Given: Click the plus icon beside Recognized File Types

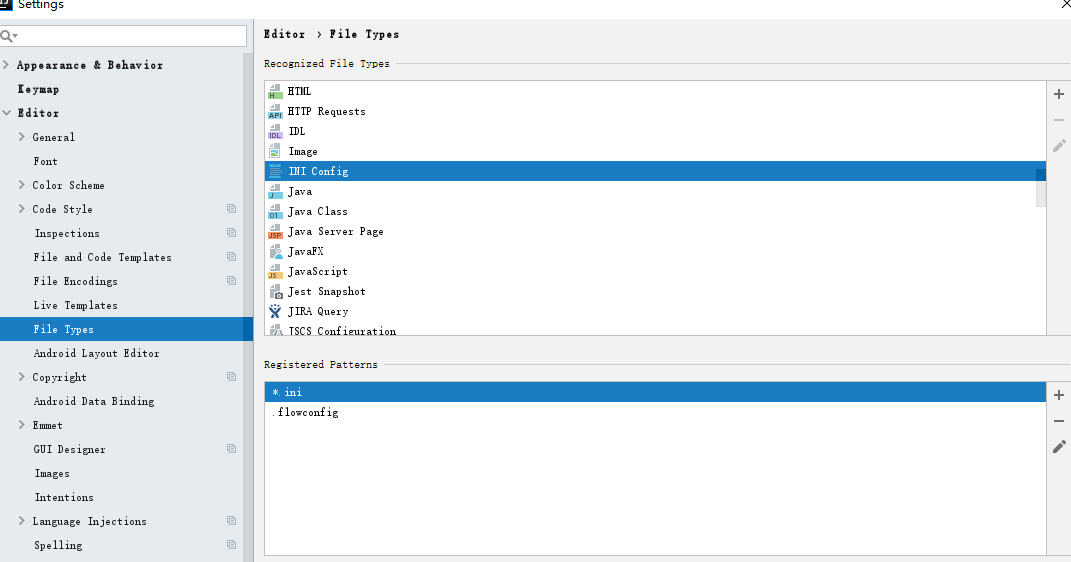Looking at the screenshot, I should coord(1059,95).
